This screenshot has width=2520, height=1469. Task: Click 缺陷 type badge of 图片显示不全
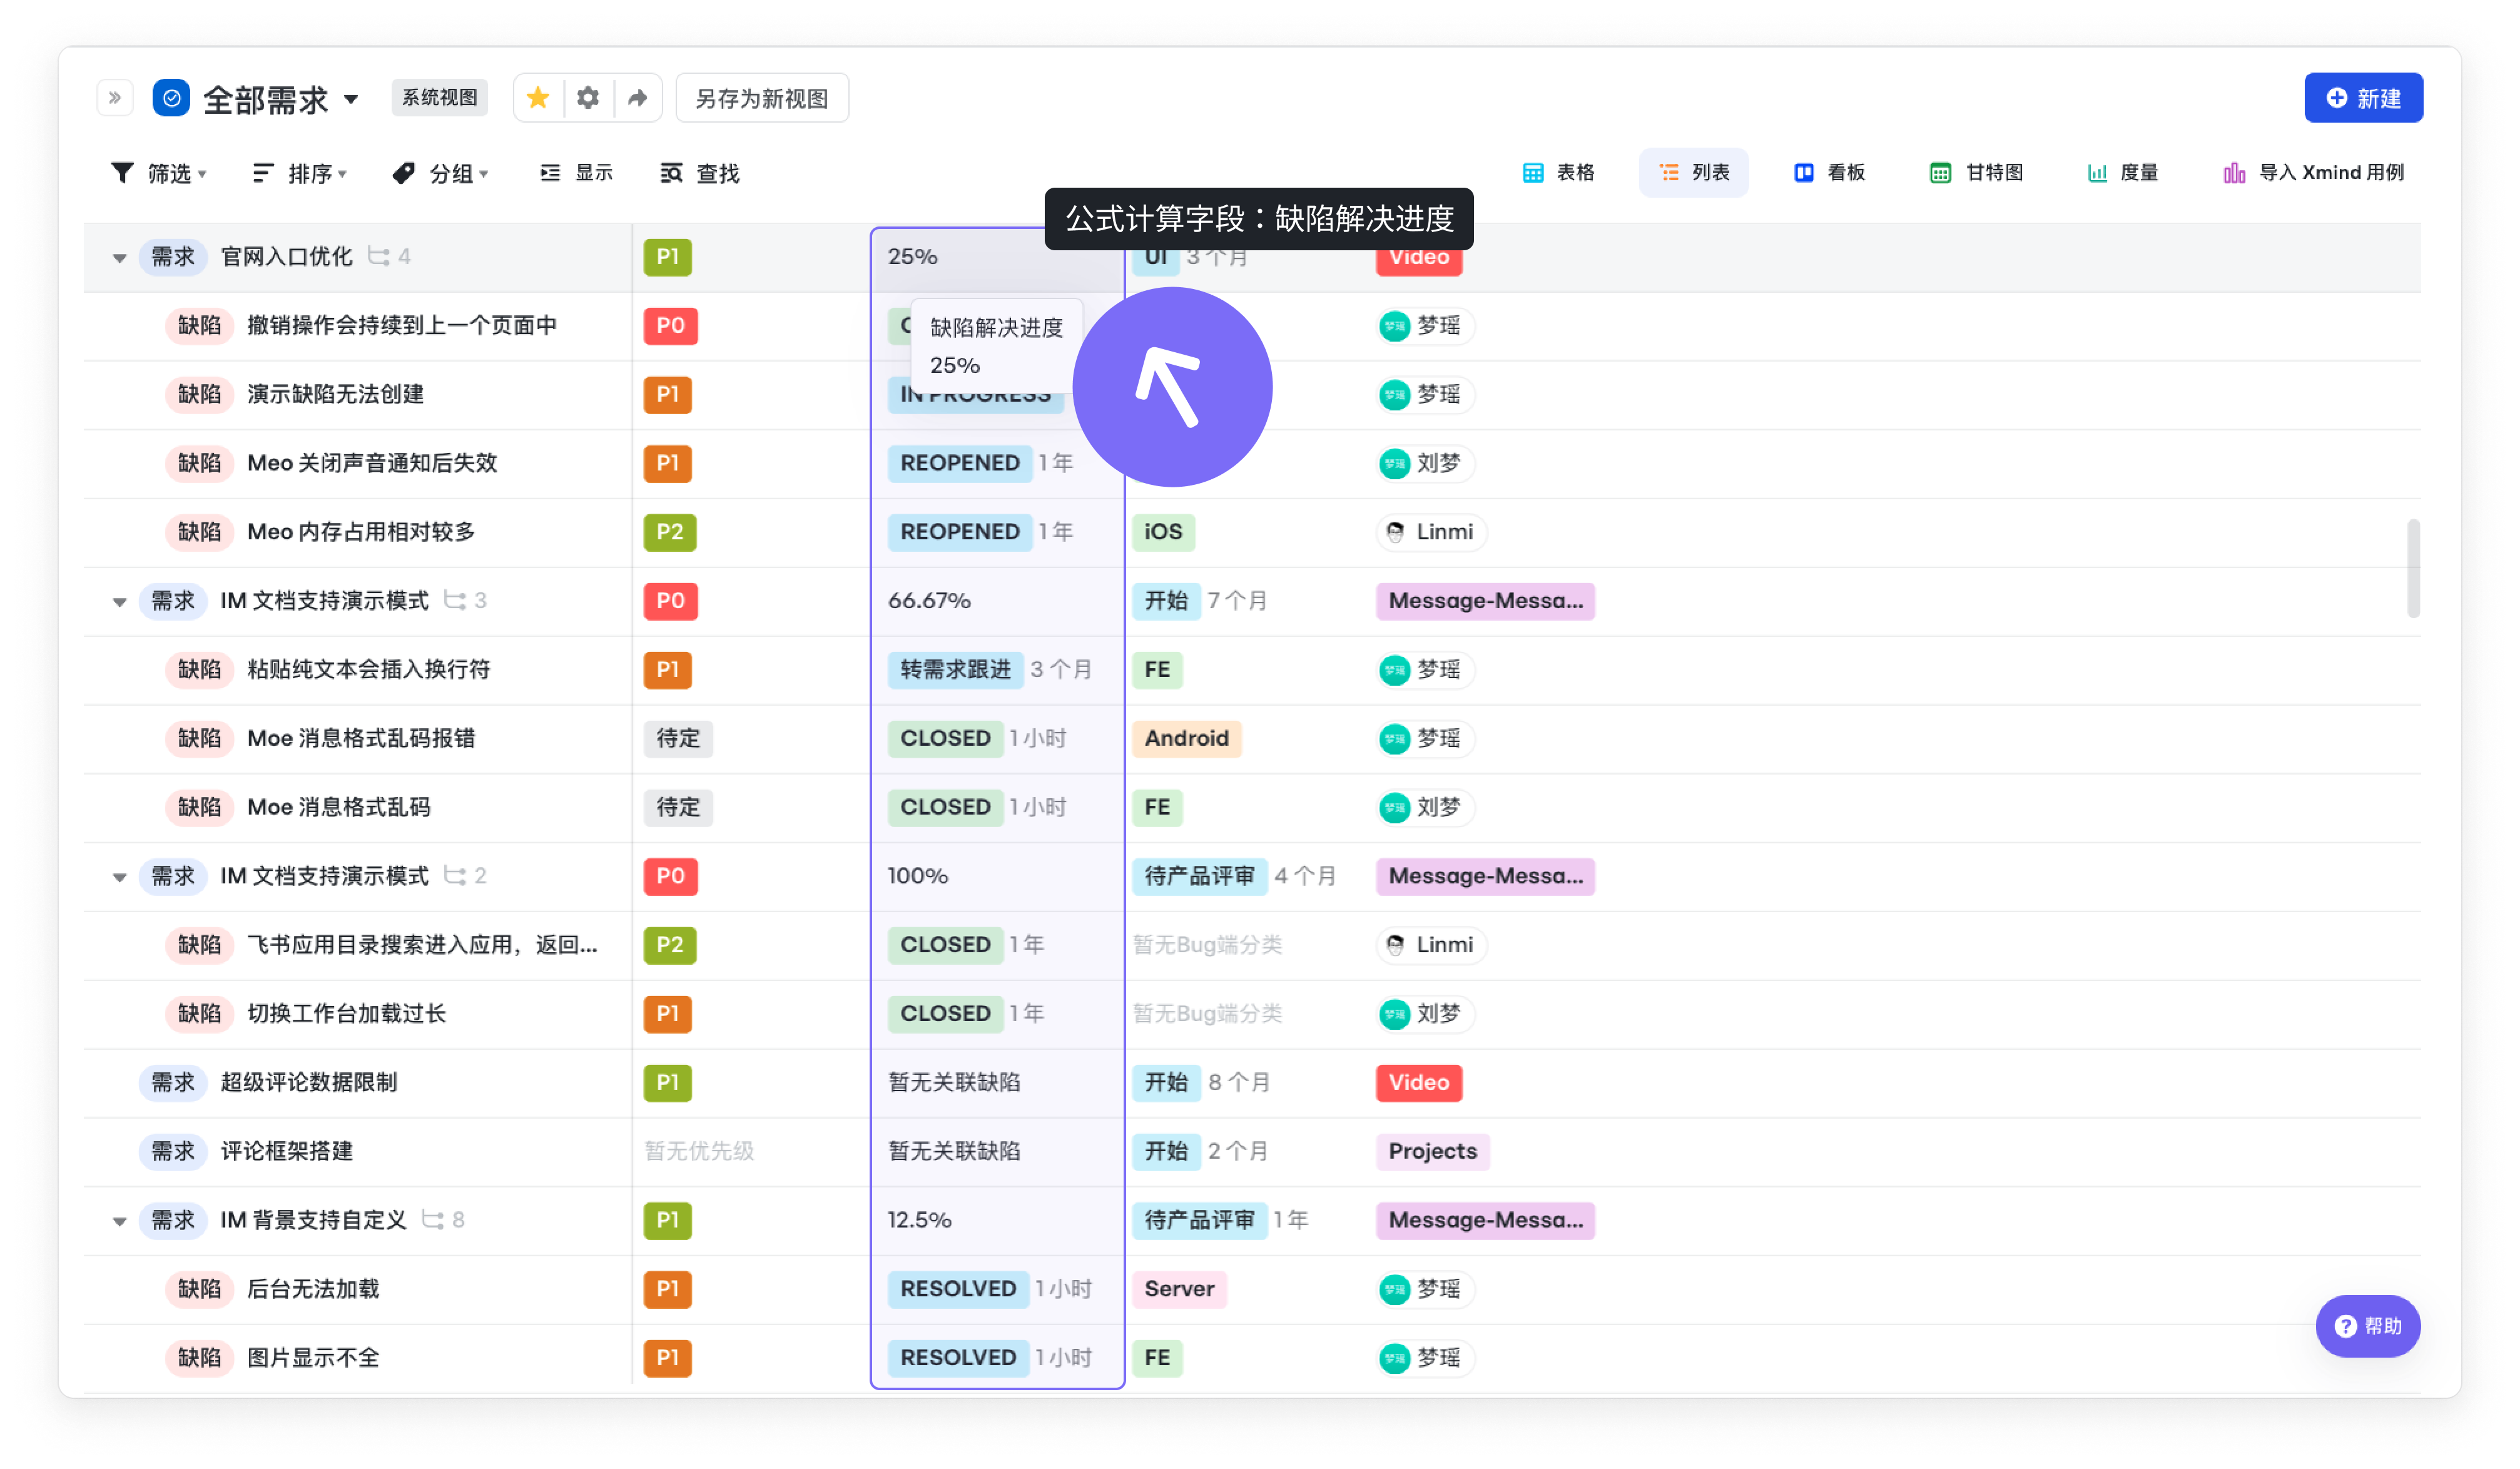click(199, 1358)
